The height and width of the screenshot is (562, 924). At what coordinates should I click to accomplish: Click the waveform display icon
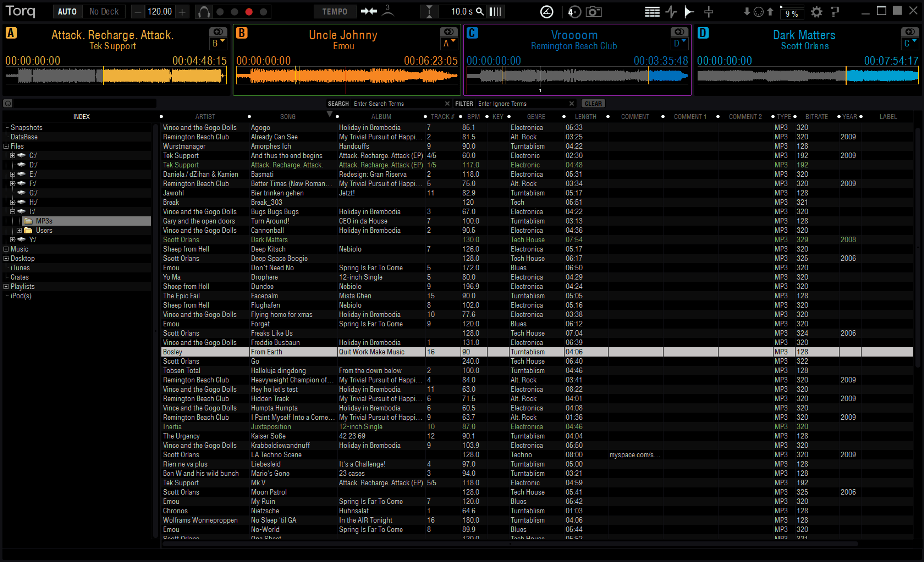click(x=671, y=11)
